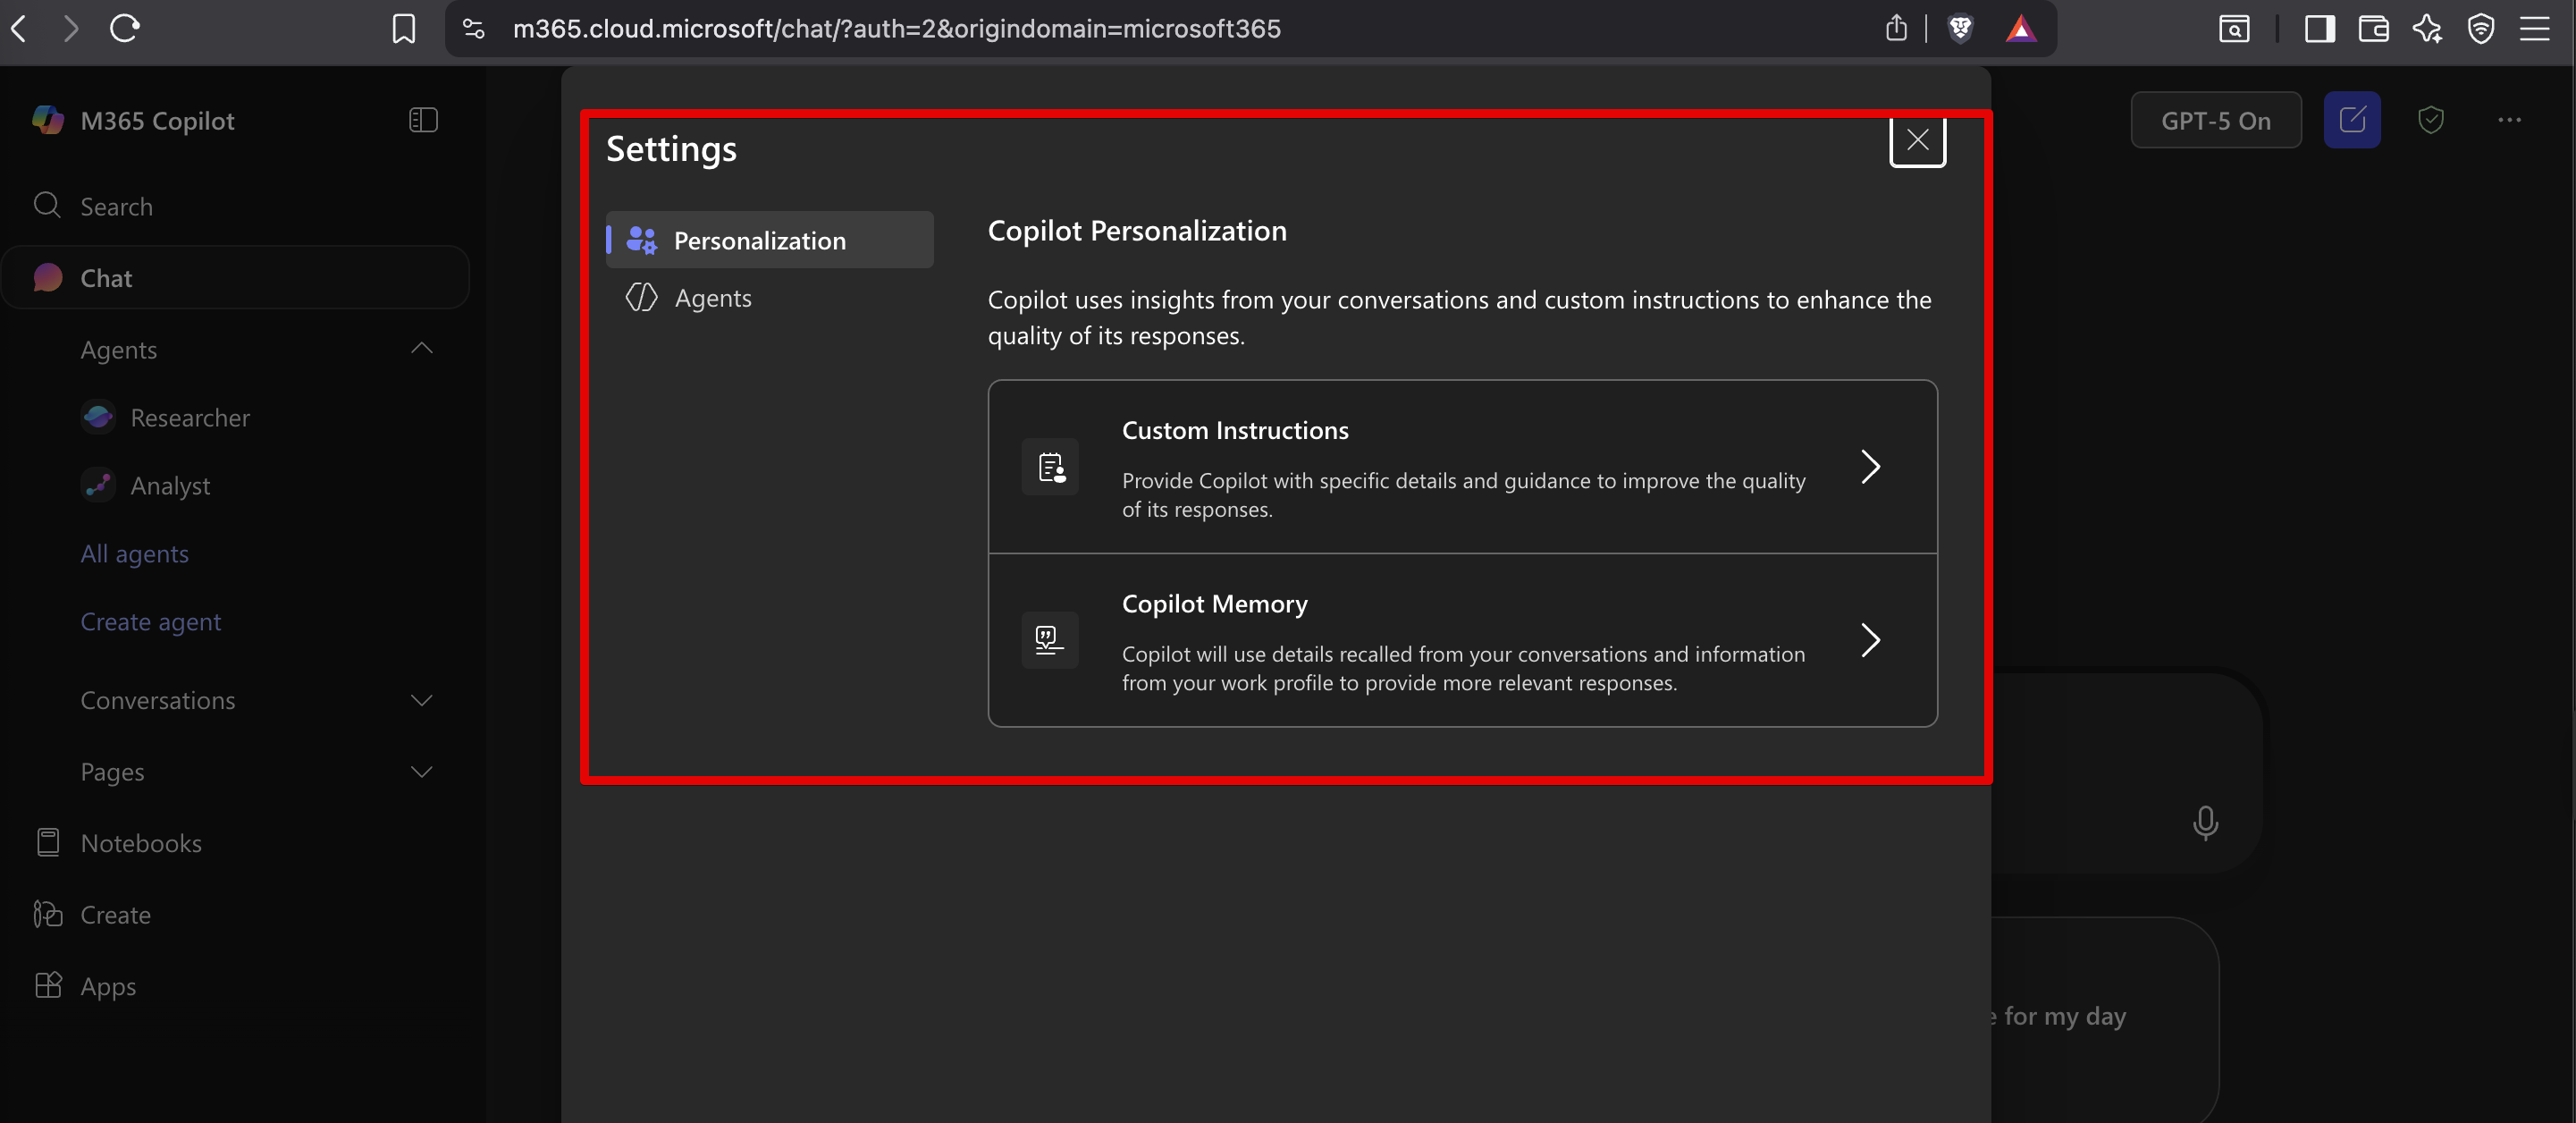Open the All agents link
This screenshot has height=1123, width=2576.
[135, 553]
